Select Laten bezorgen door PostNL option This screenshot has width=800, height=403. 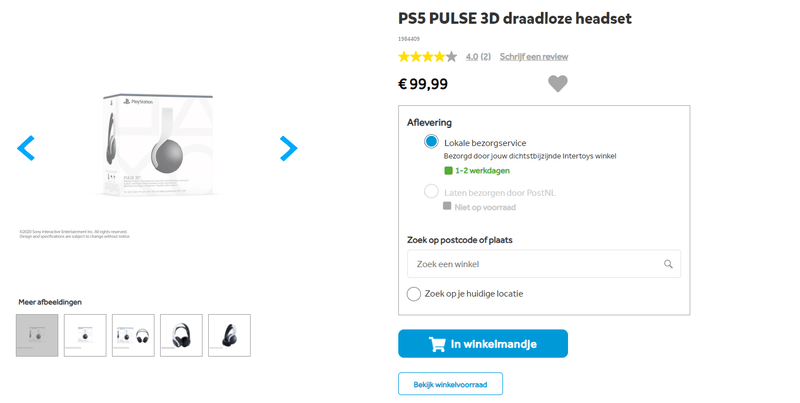(431, 191)
